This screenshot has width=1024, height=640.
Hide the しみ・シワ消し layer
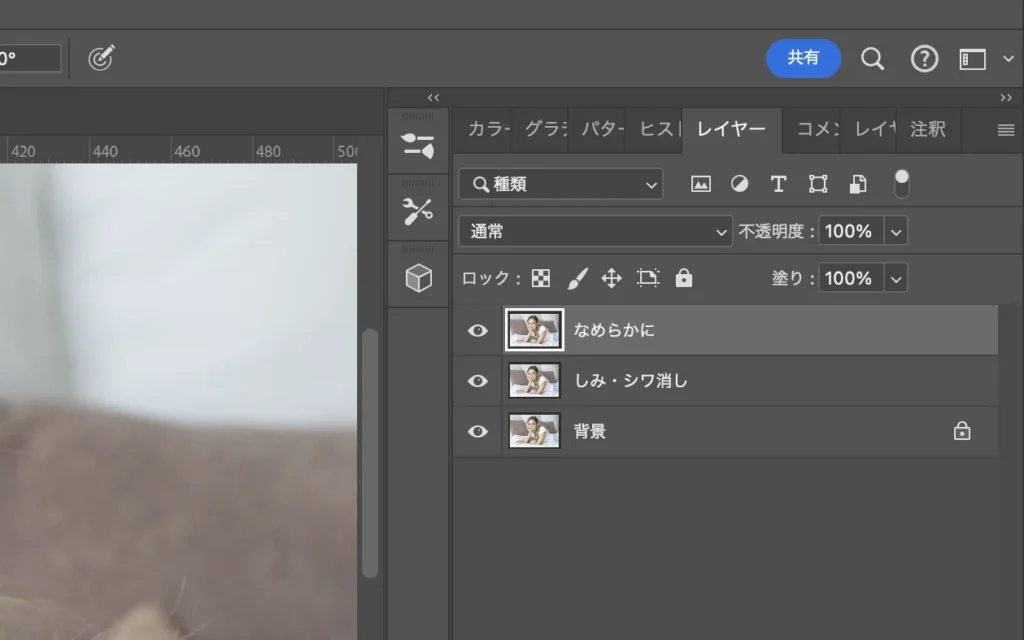[x=478, y=380]
